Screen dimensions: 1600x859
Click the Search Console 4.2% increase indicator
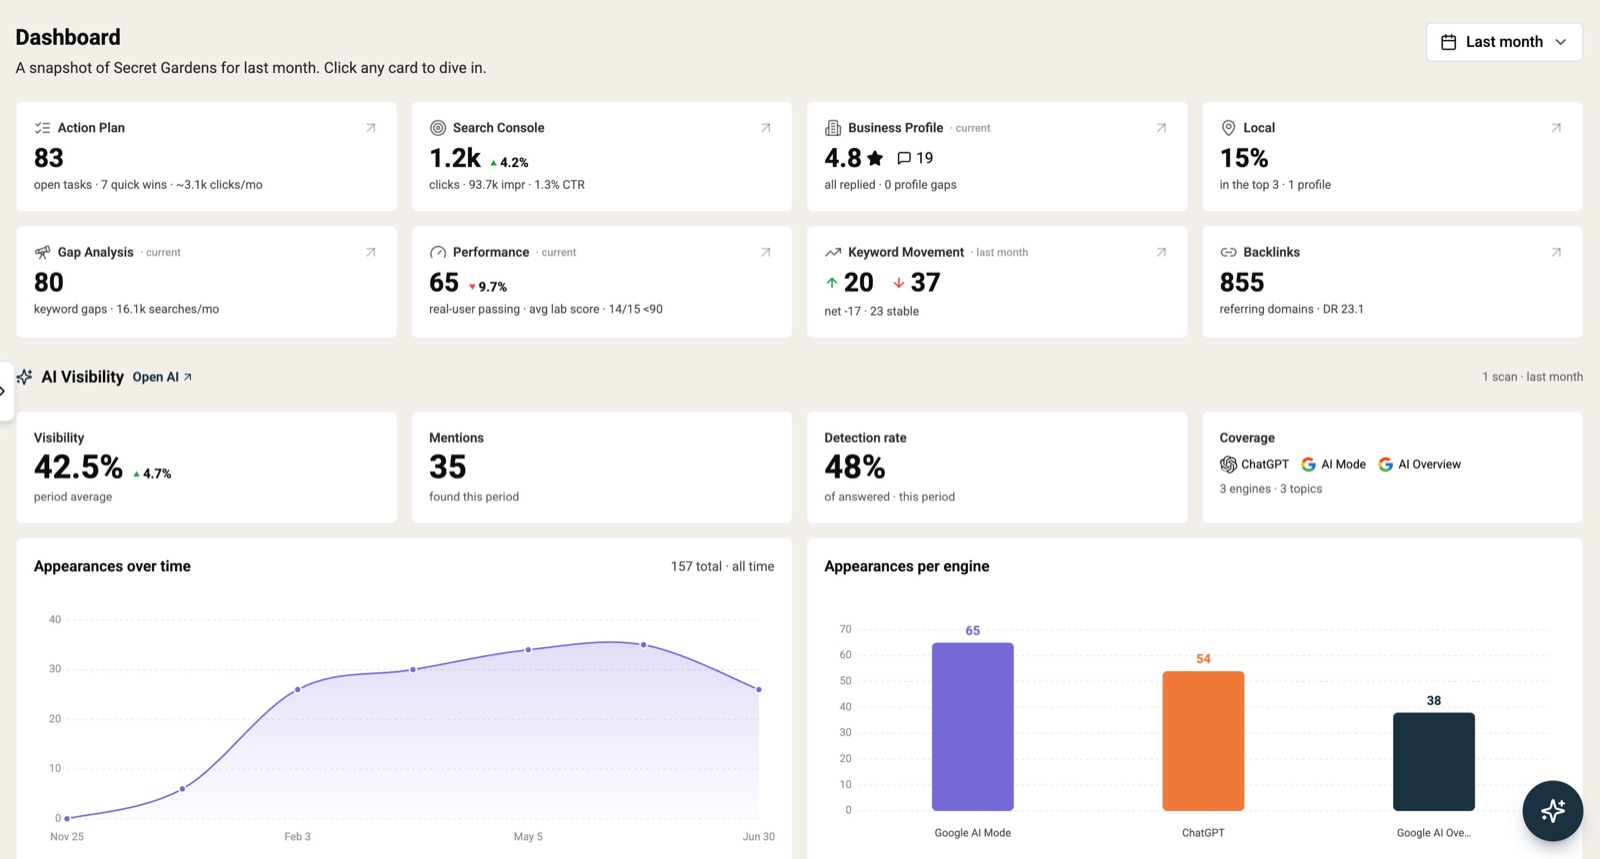tap(509, 162)
